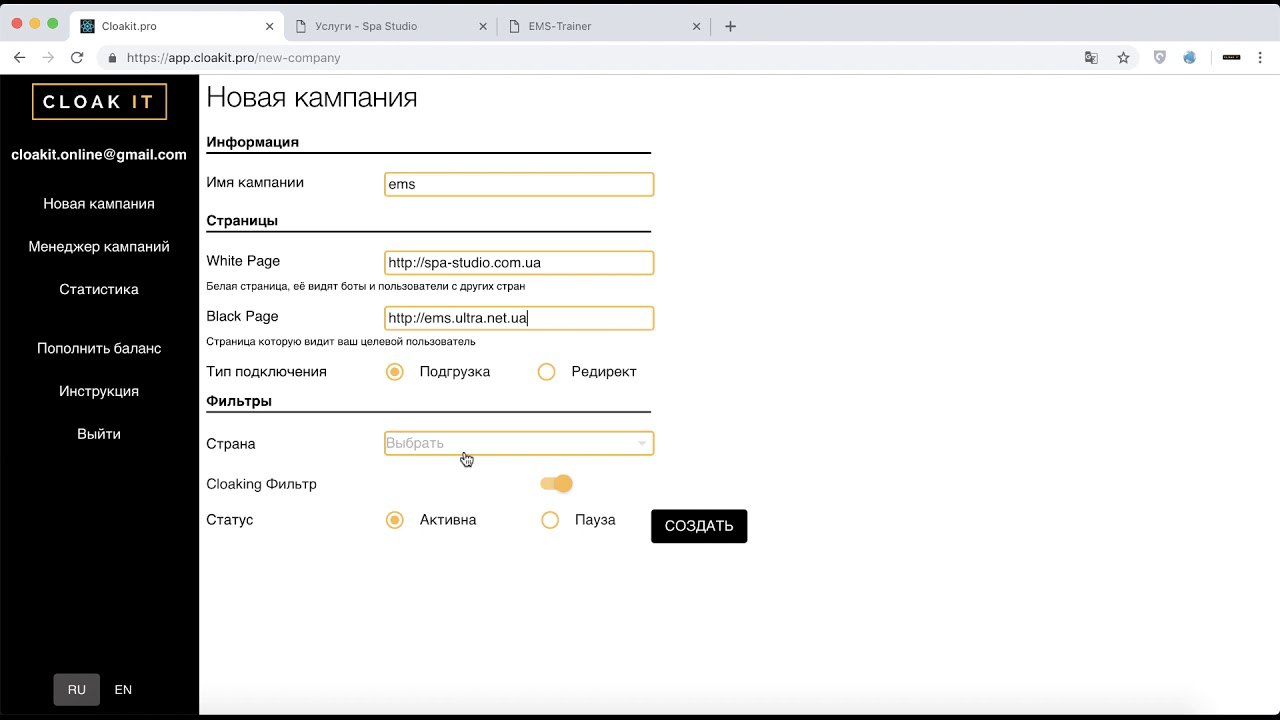Open Пополнить баланс in sidebar
Screen dimensions: 1280x720
pos(99,349)
